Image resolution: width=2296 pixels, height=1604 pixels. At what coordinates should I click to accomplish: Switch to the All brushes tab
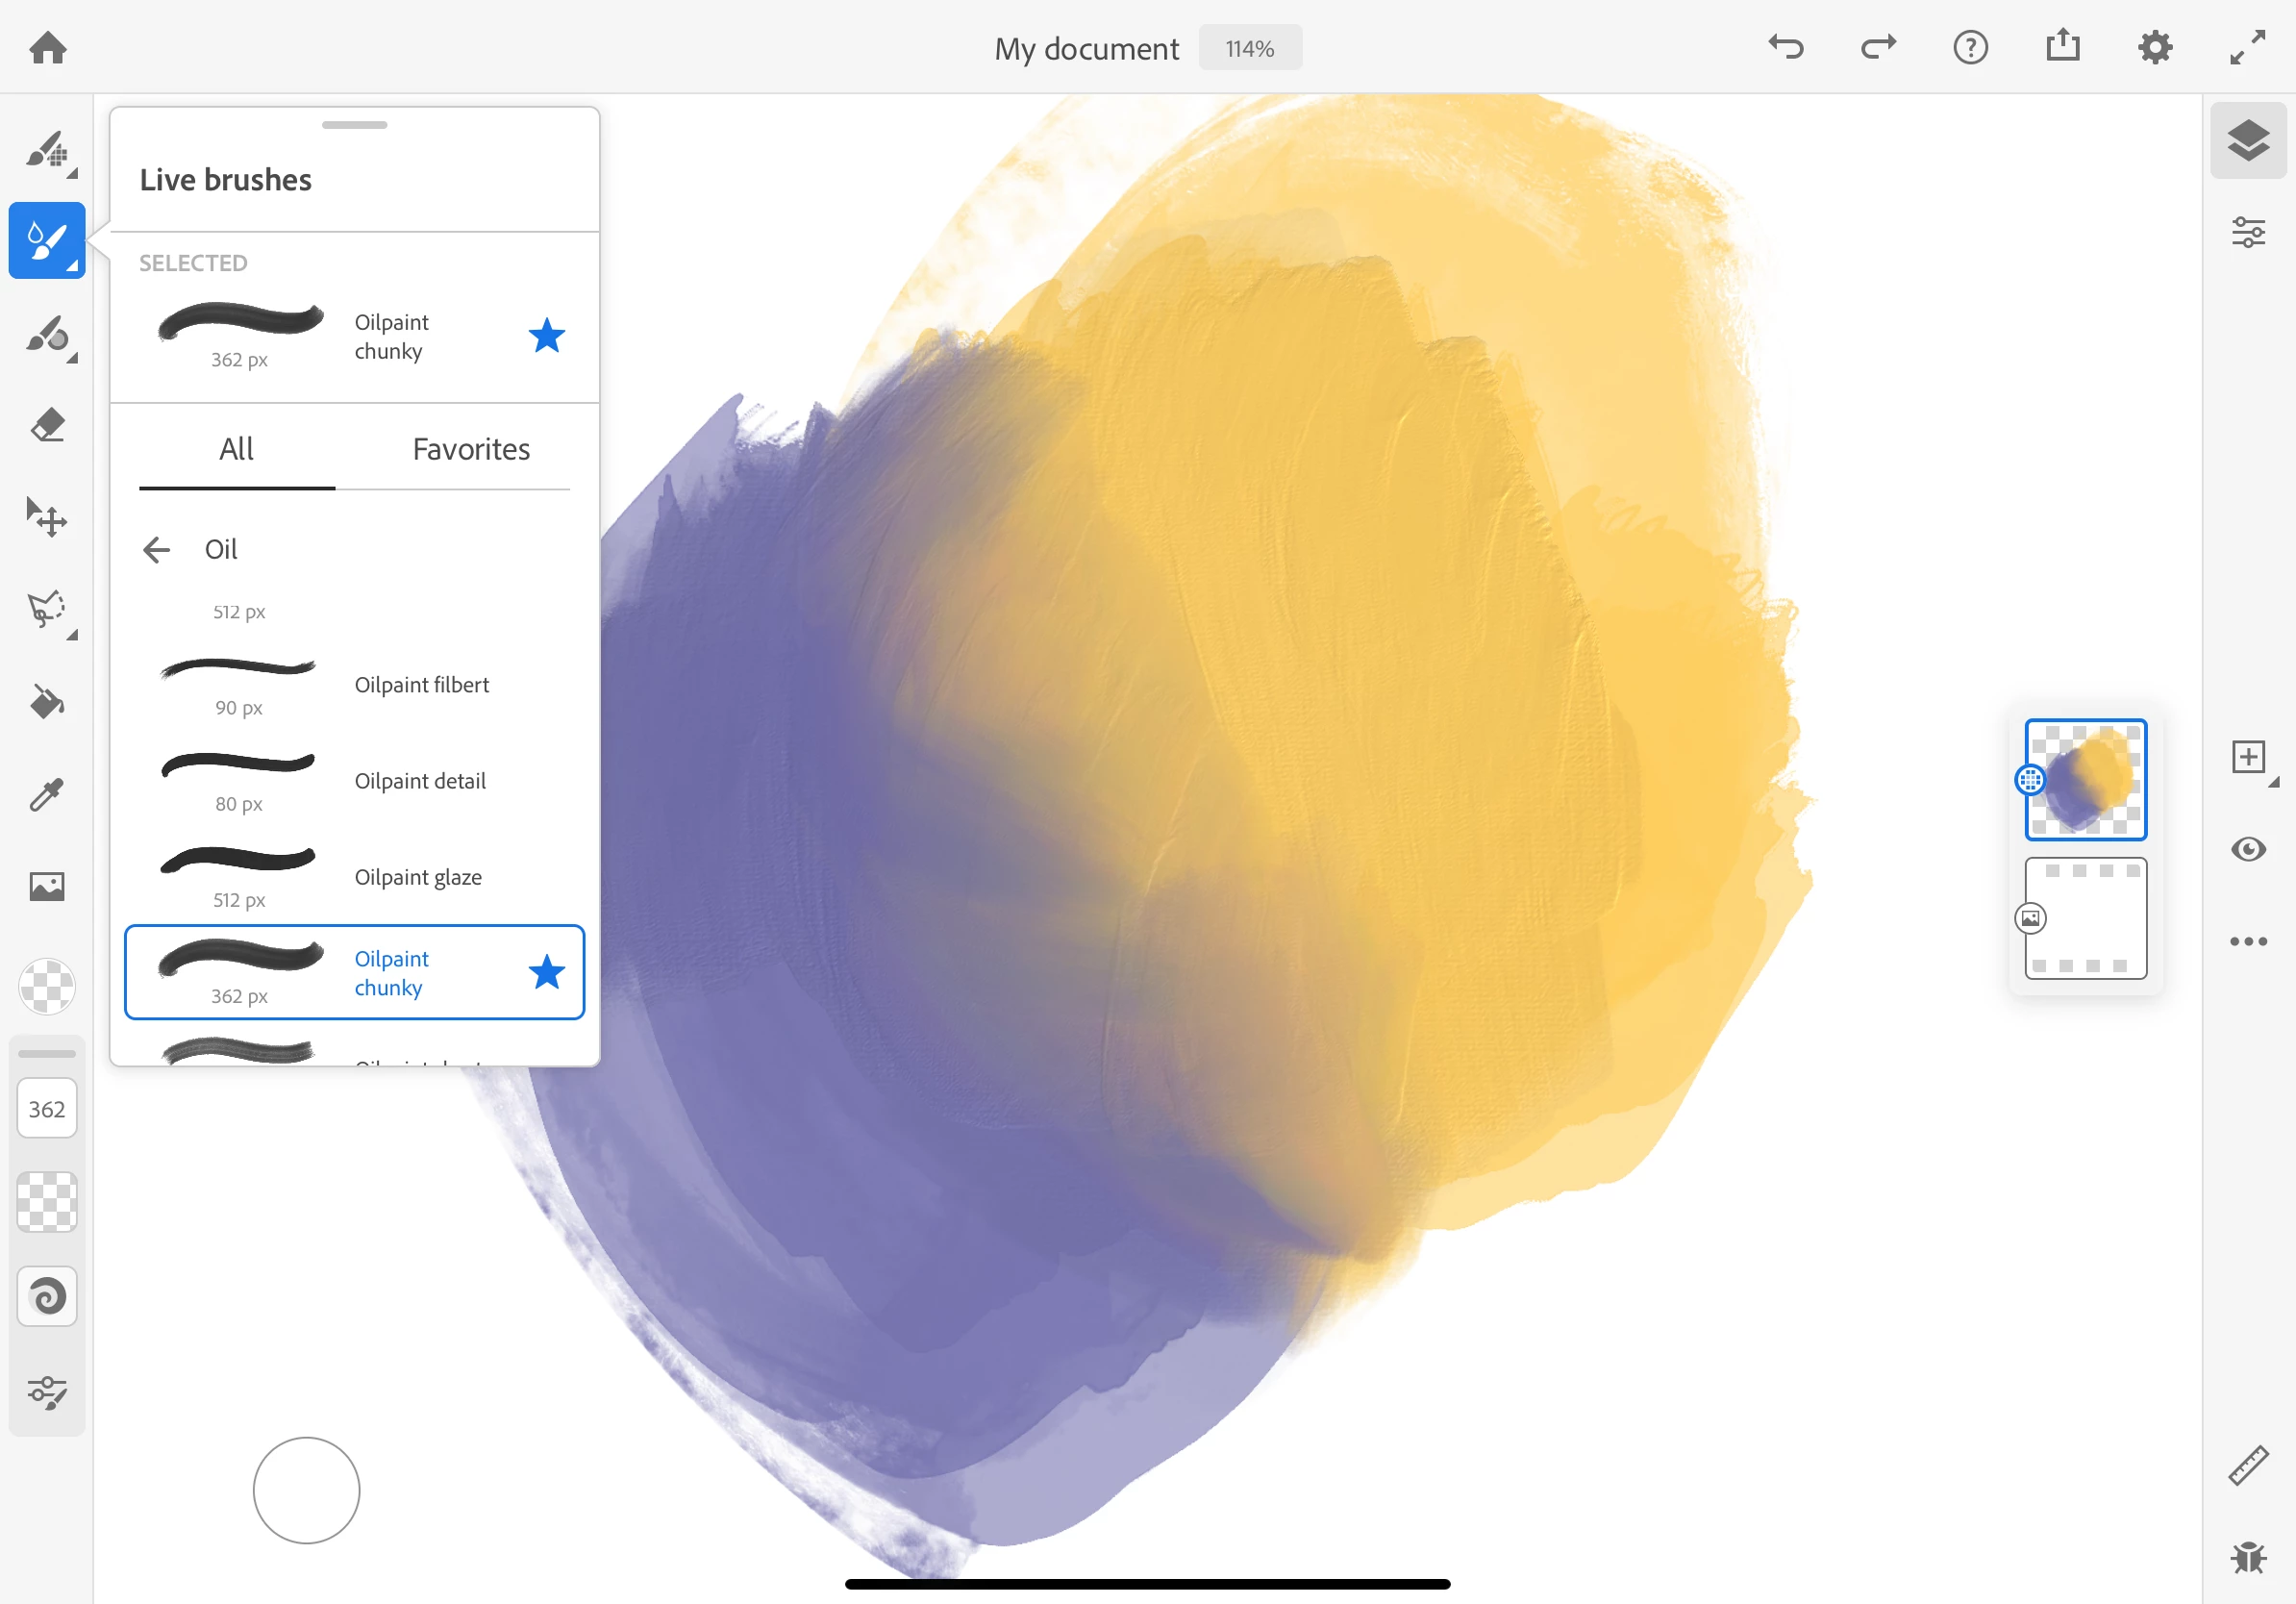point(237,449)
